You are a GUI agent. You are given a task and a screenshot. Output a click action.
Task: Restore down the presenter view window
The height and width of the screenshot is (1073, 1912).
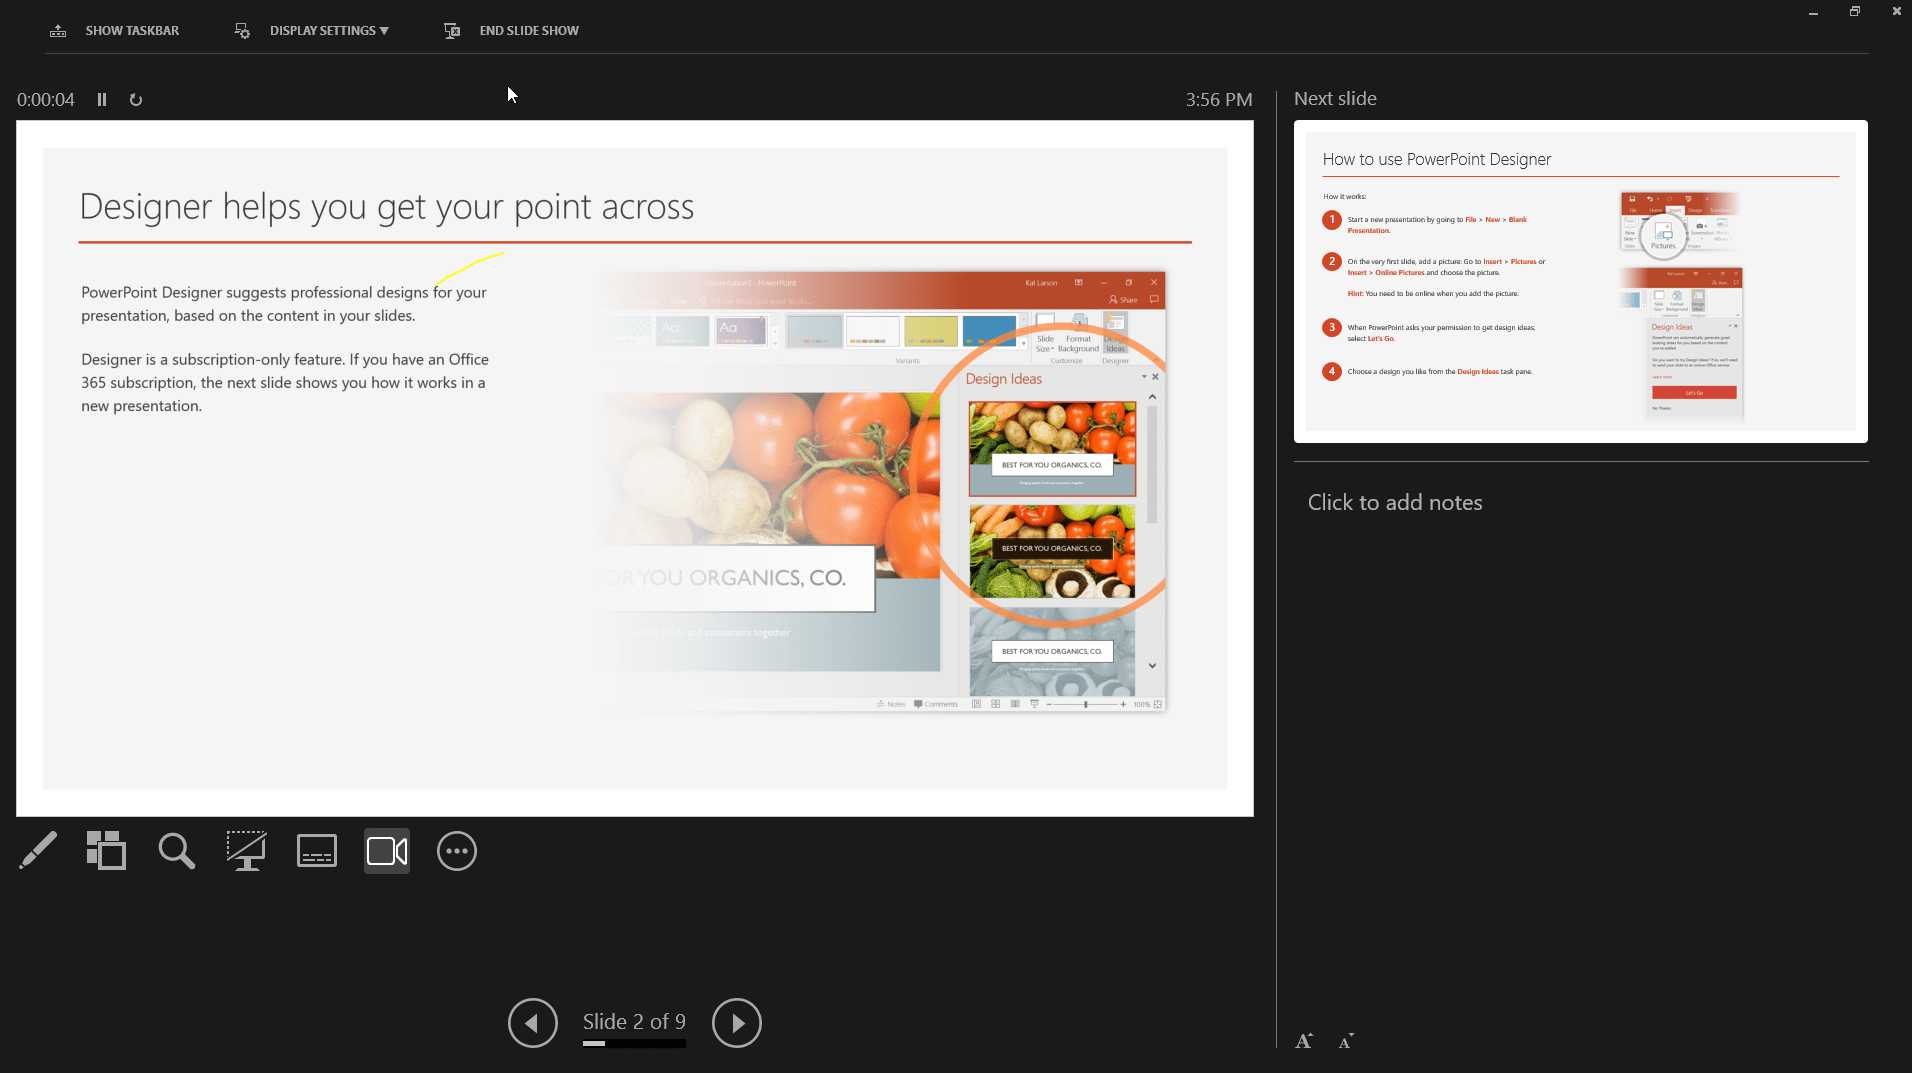[1855, 12]
